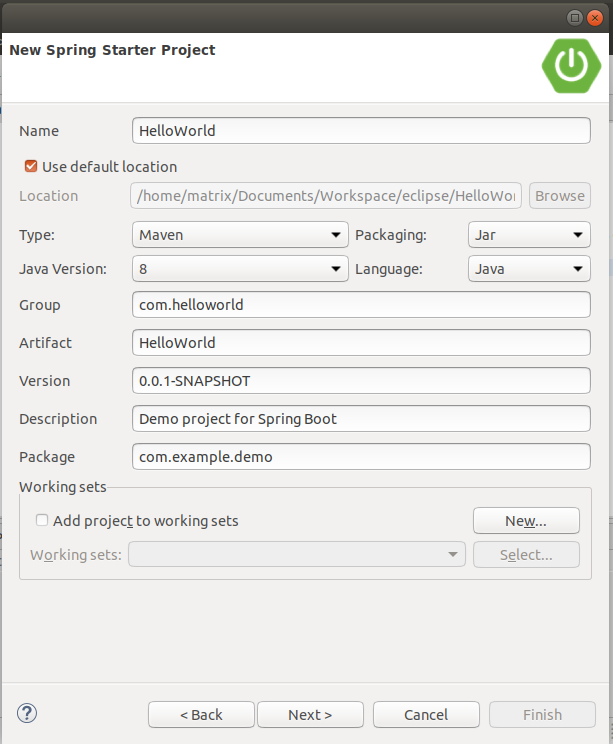Image resolution: width=613 pixels, height=744 pixels.
Task: Close the New Spring Starter Project dialog
Action: (x=595, y=18)
